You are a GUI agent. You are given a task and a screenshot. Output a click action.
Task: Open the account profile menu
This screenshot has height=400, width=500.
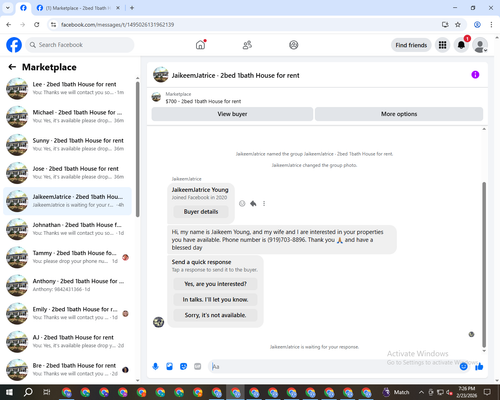tap(480, 45)
